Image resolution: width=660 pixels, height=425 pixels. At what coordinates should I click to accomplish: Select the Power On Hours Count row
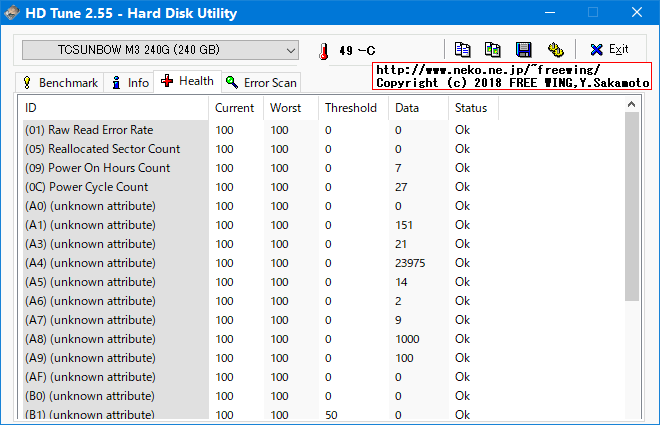coord(97,168)
